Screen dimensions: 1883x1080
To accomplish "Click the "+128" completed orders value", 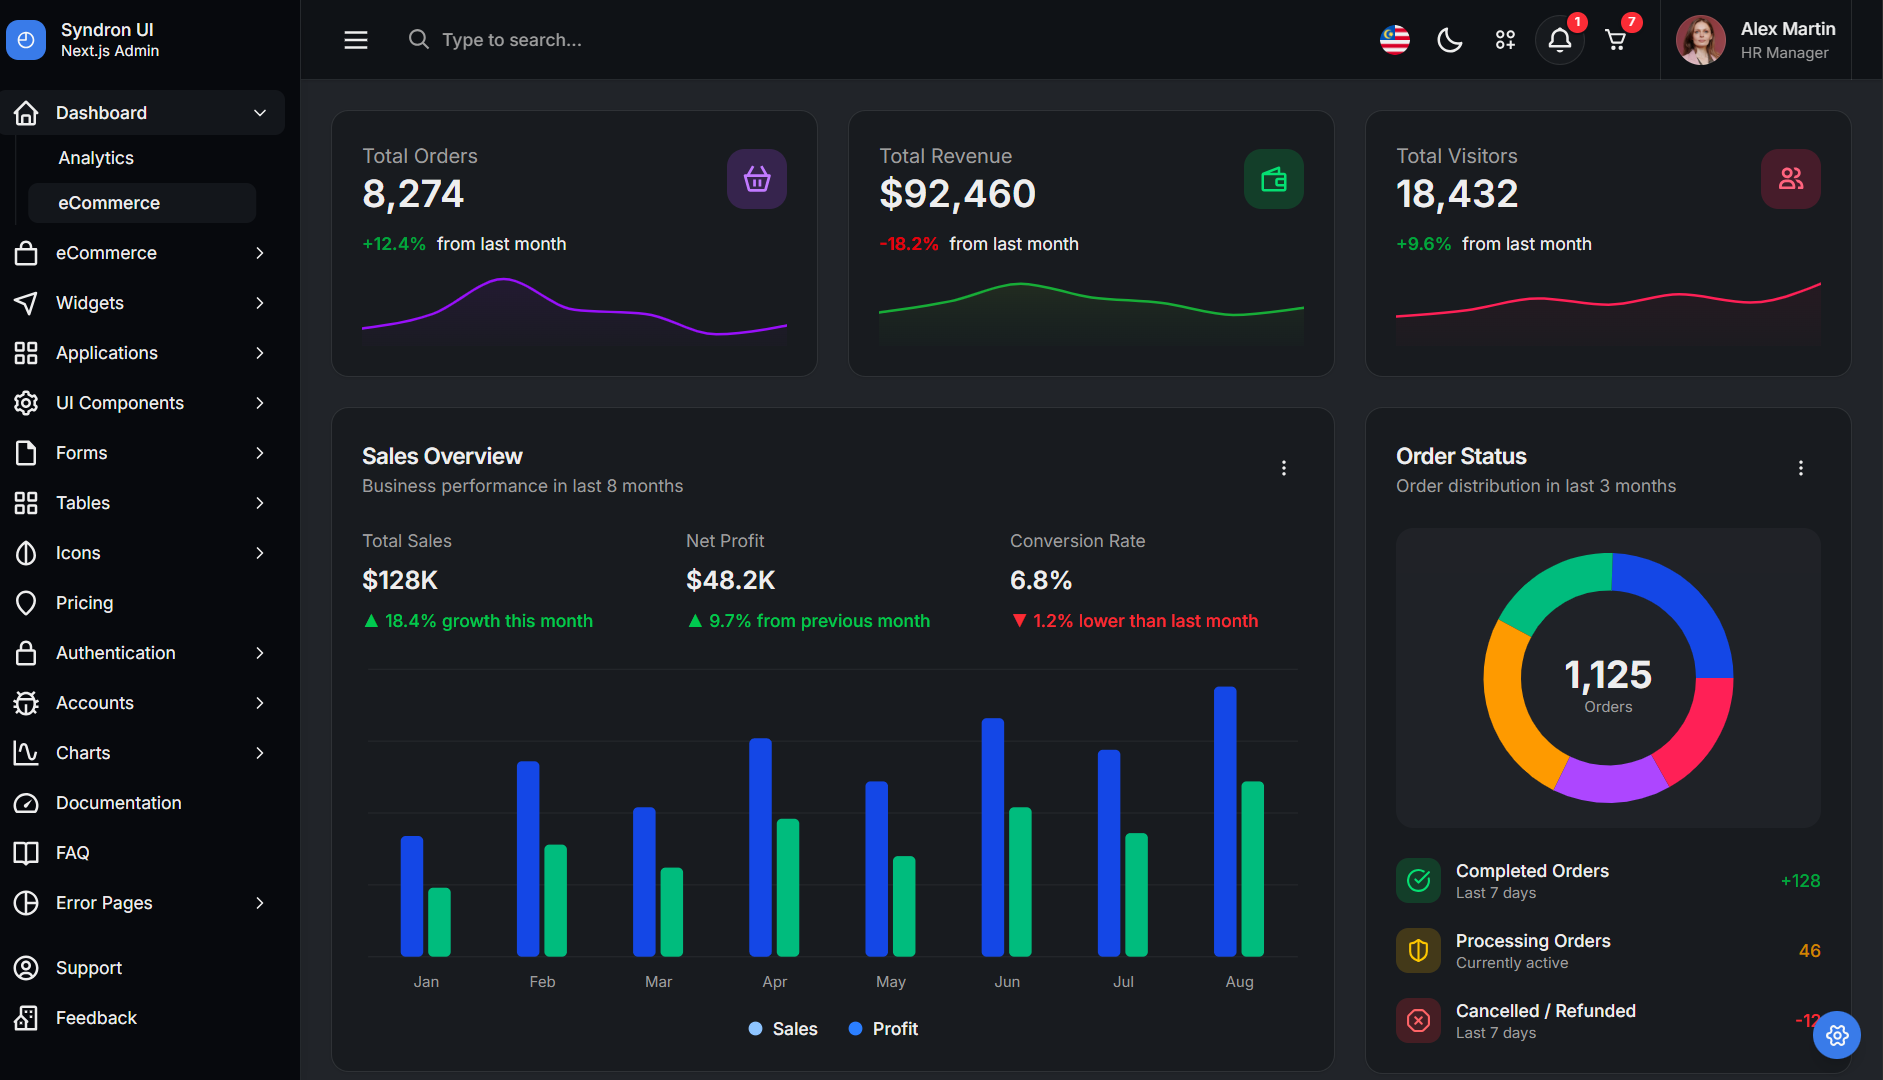I will pyautogui.click(x=1800, y=881).
